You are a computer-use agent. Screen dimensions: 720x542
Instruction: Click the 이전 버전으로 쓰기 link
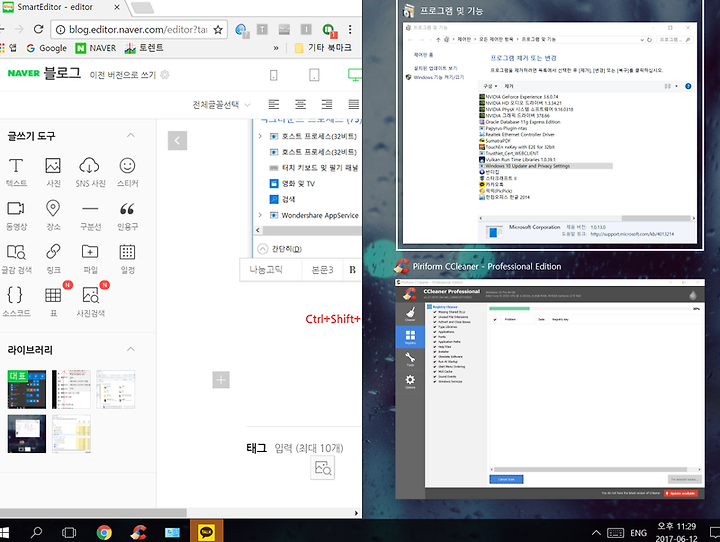point(123,75)
